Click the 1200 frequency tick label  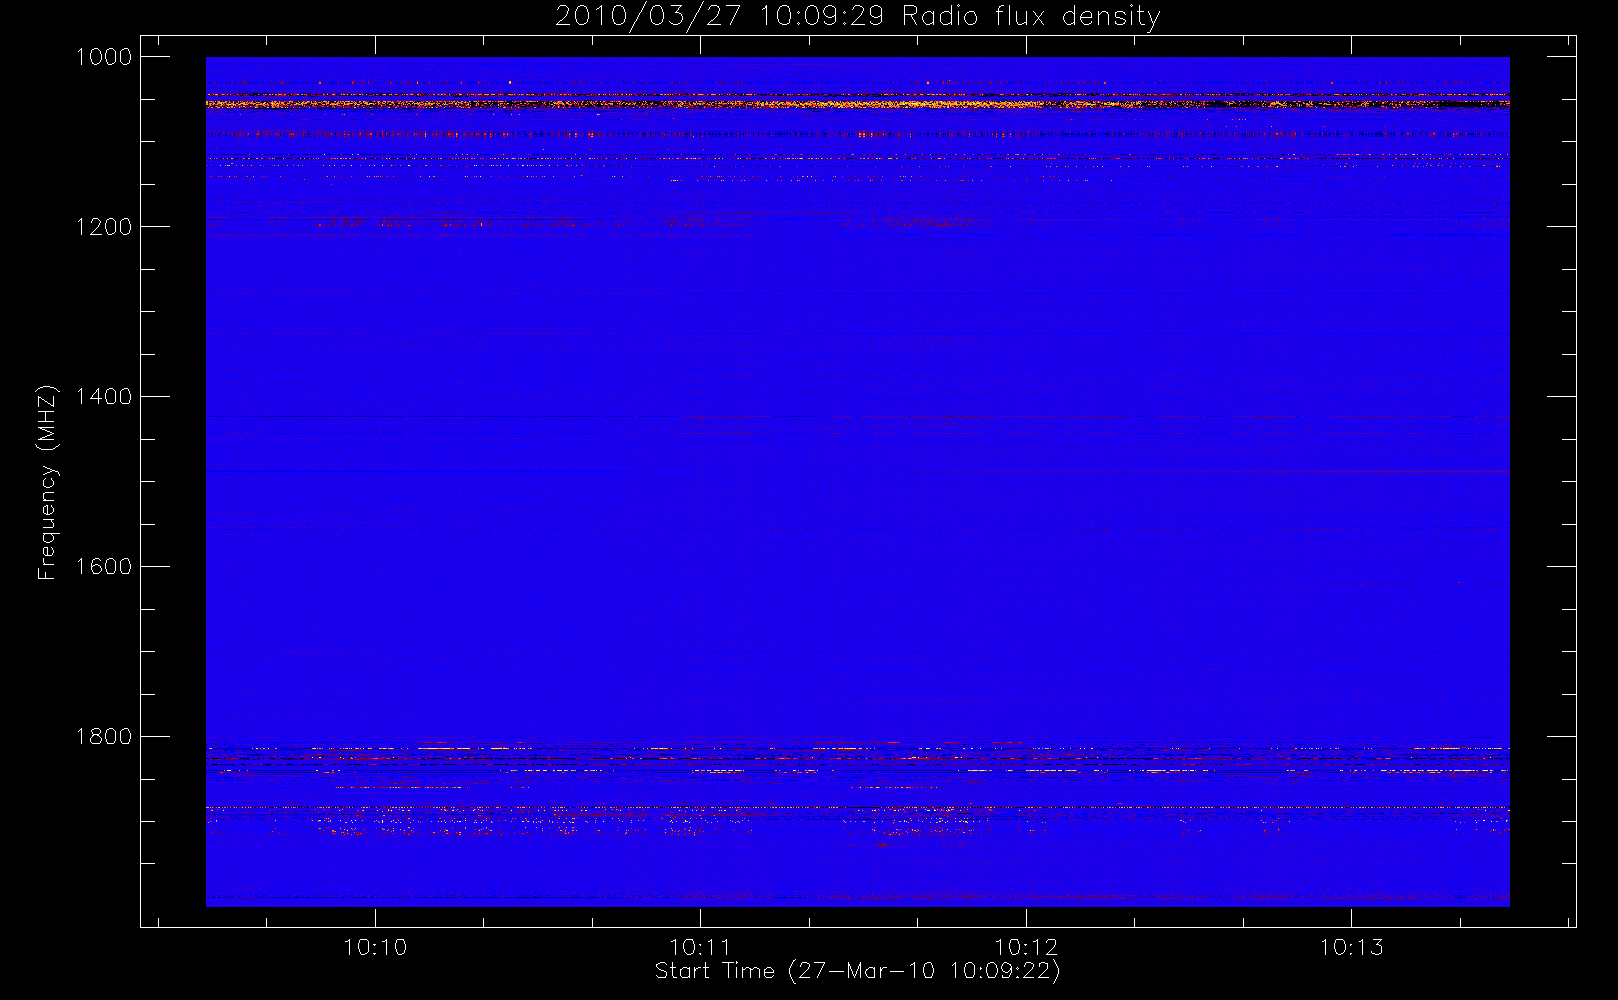[104, 227]
